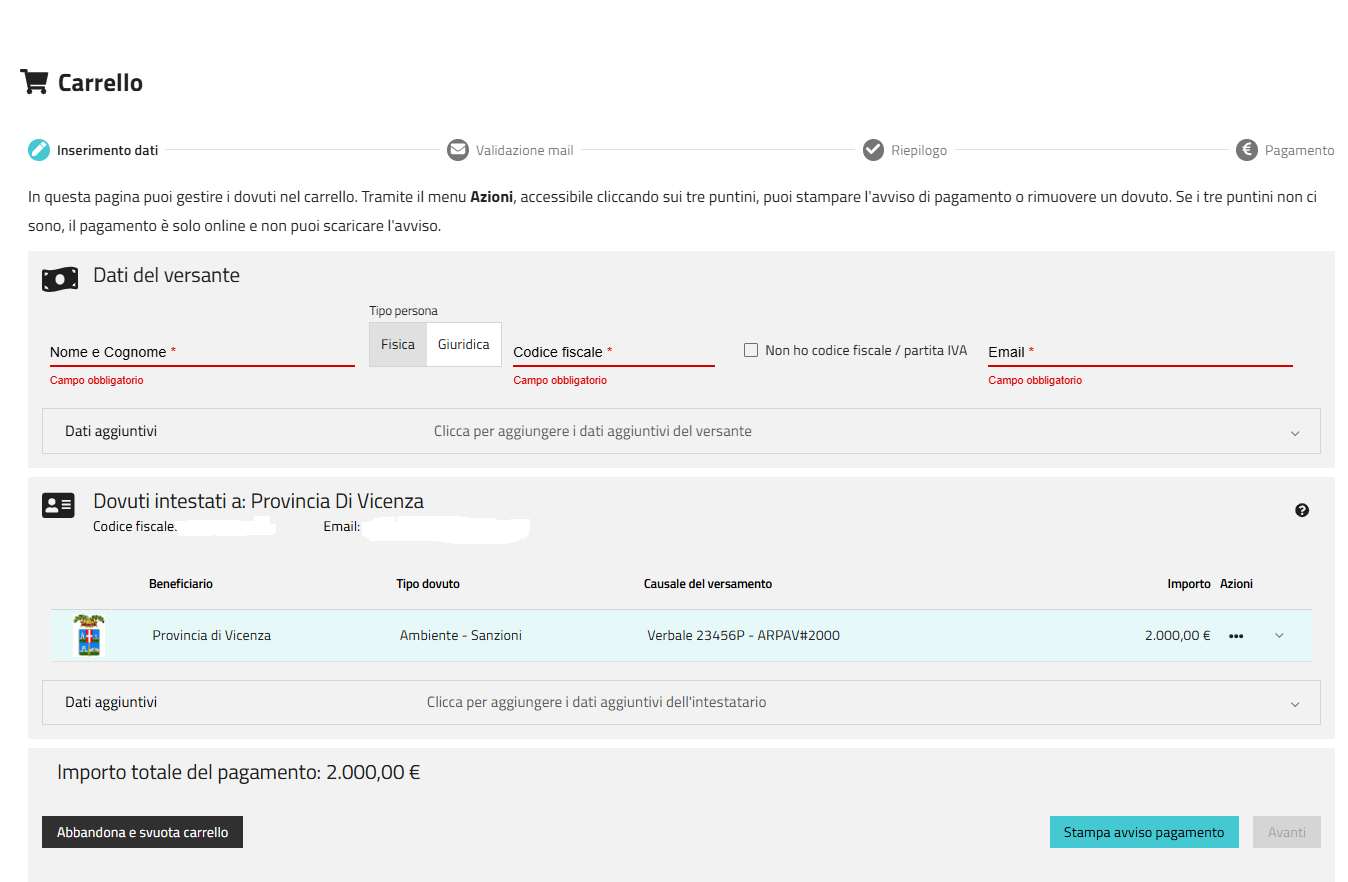Click the shopping cart icon beside Carrello
This screenshot has width=1348, height=882.
point(34,82)
